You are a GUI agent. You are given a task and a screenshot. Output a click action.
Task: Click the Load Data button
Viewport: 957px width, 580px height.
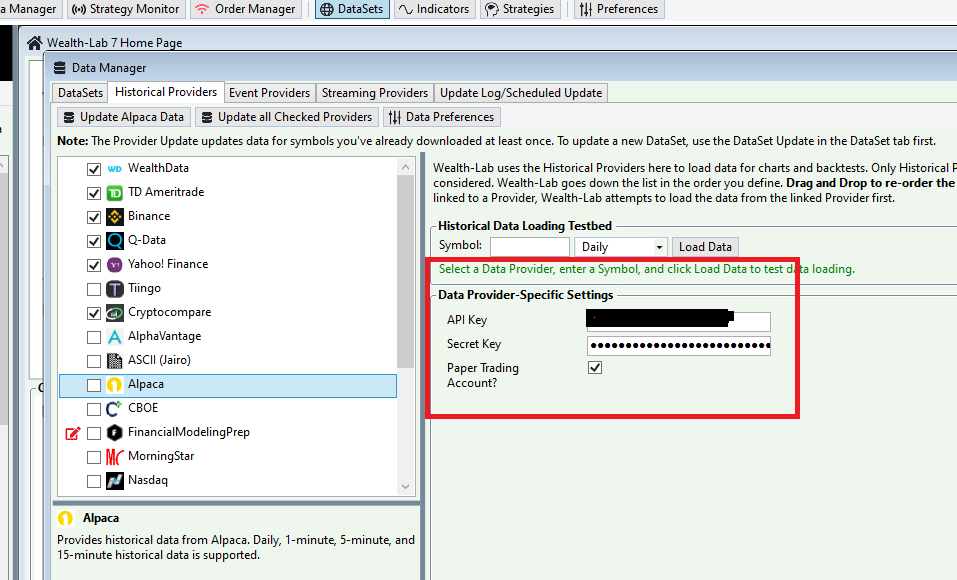(705, 247)
